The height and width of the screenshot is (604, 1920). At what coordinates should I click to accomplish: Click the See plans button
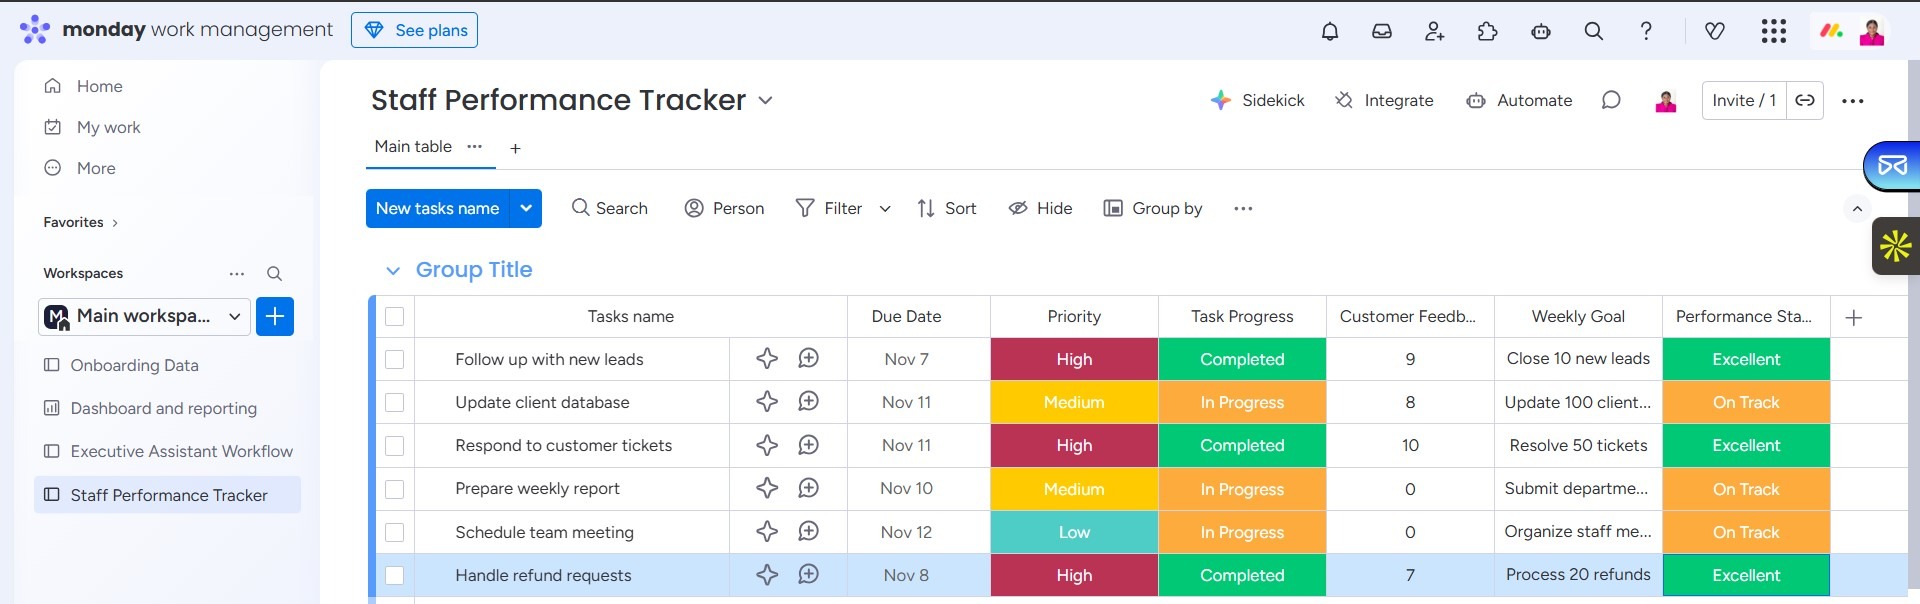pyautogui.click(x=414, y=30)
